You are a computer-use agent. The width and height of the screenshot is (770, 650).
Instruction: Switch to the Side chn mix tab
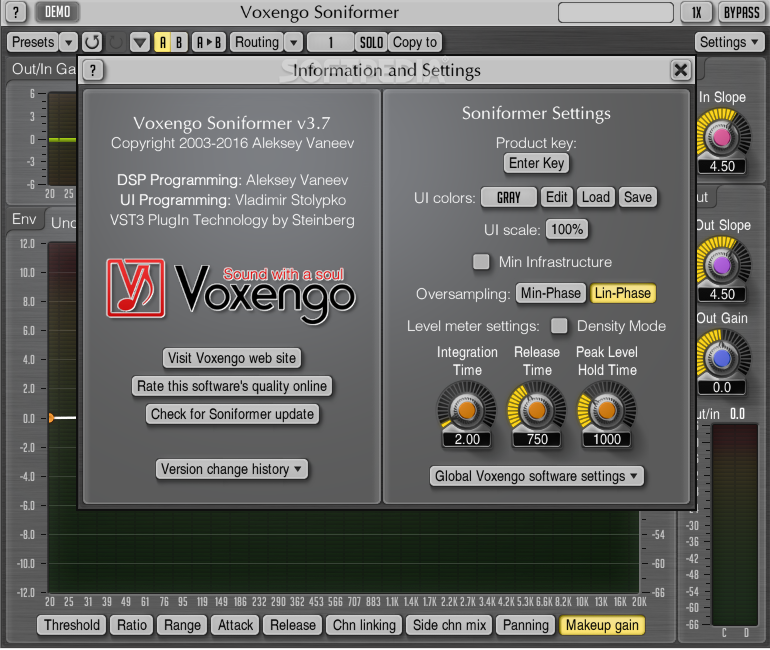[x=449, y=625]
